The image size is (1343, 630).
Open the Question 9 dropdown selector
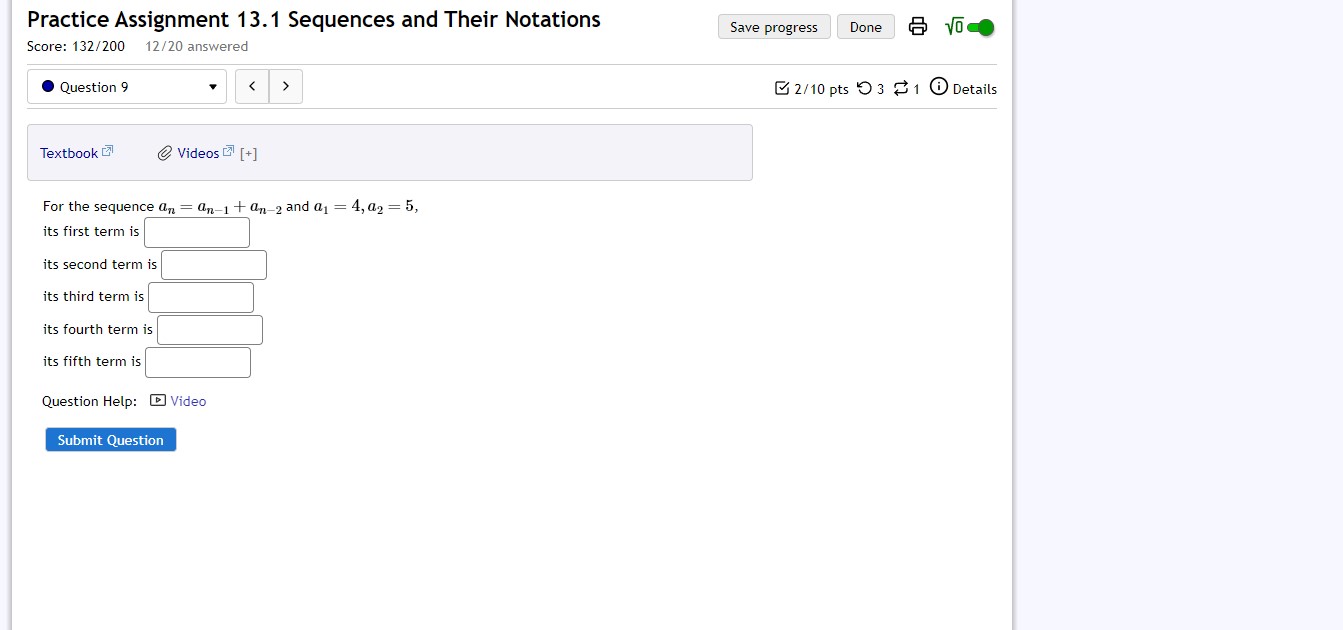[x=126, y=86]
